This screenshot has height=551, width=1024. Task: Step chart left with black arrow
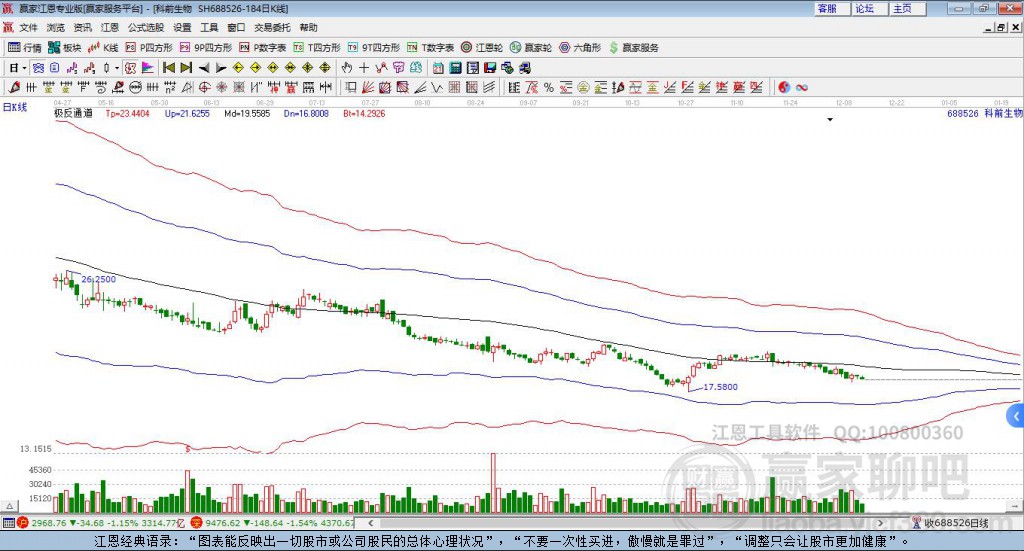point(204,68)
